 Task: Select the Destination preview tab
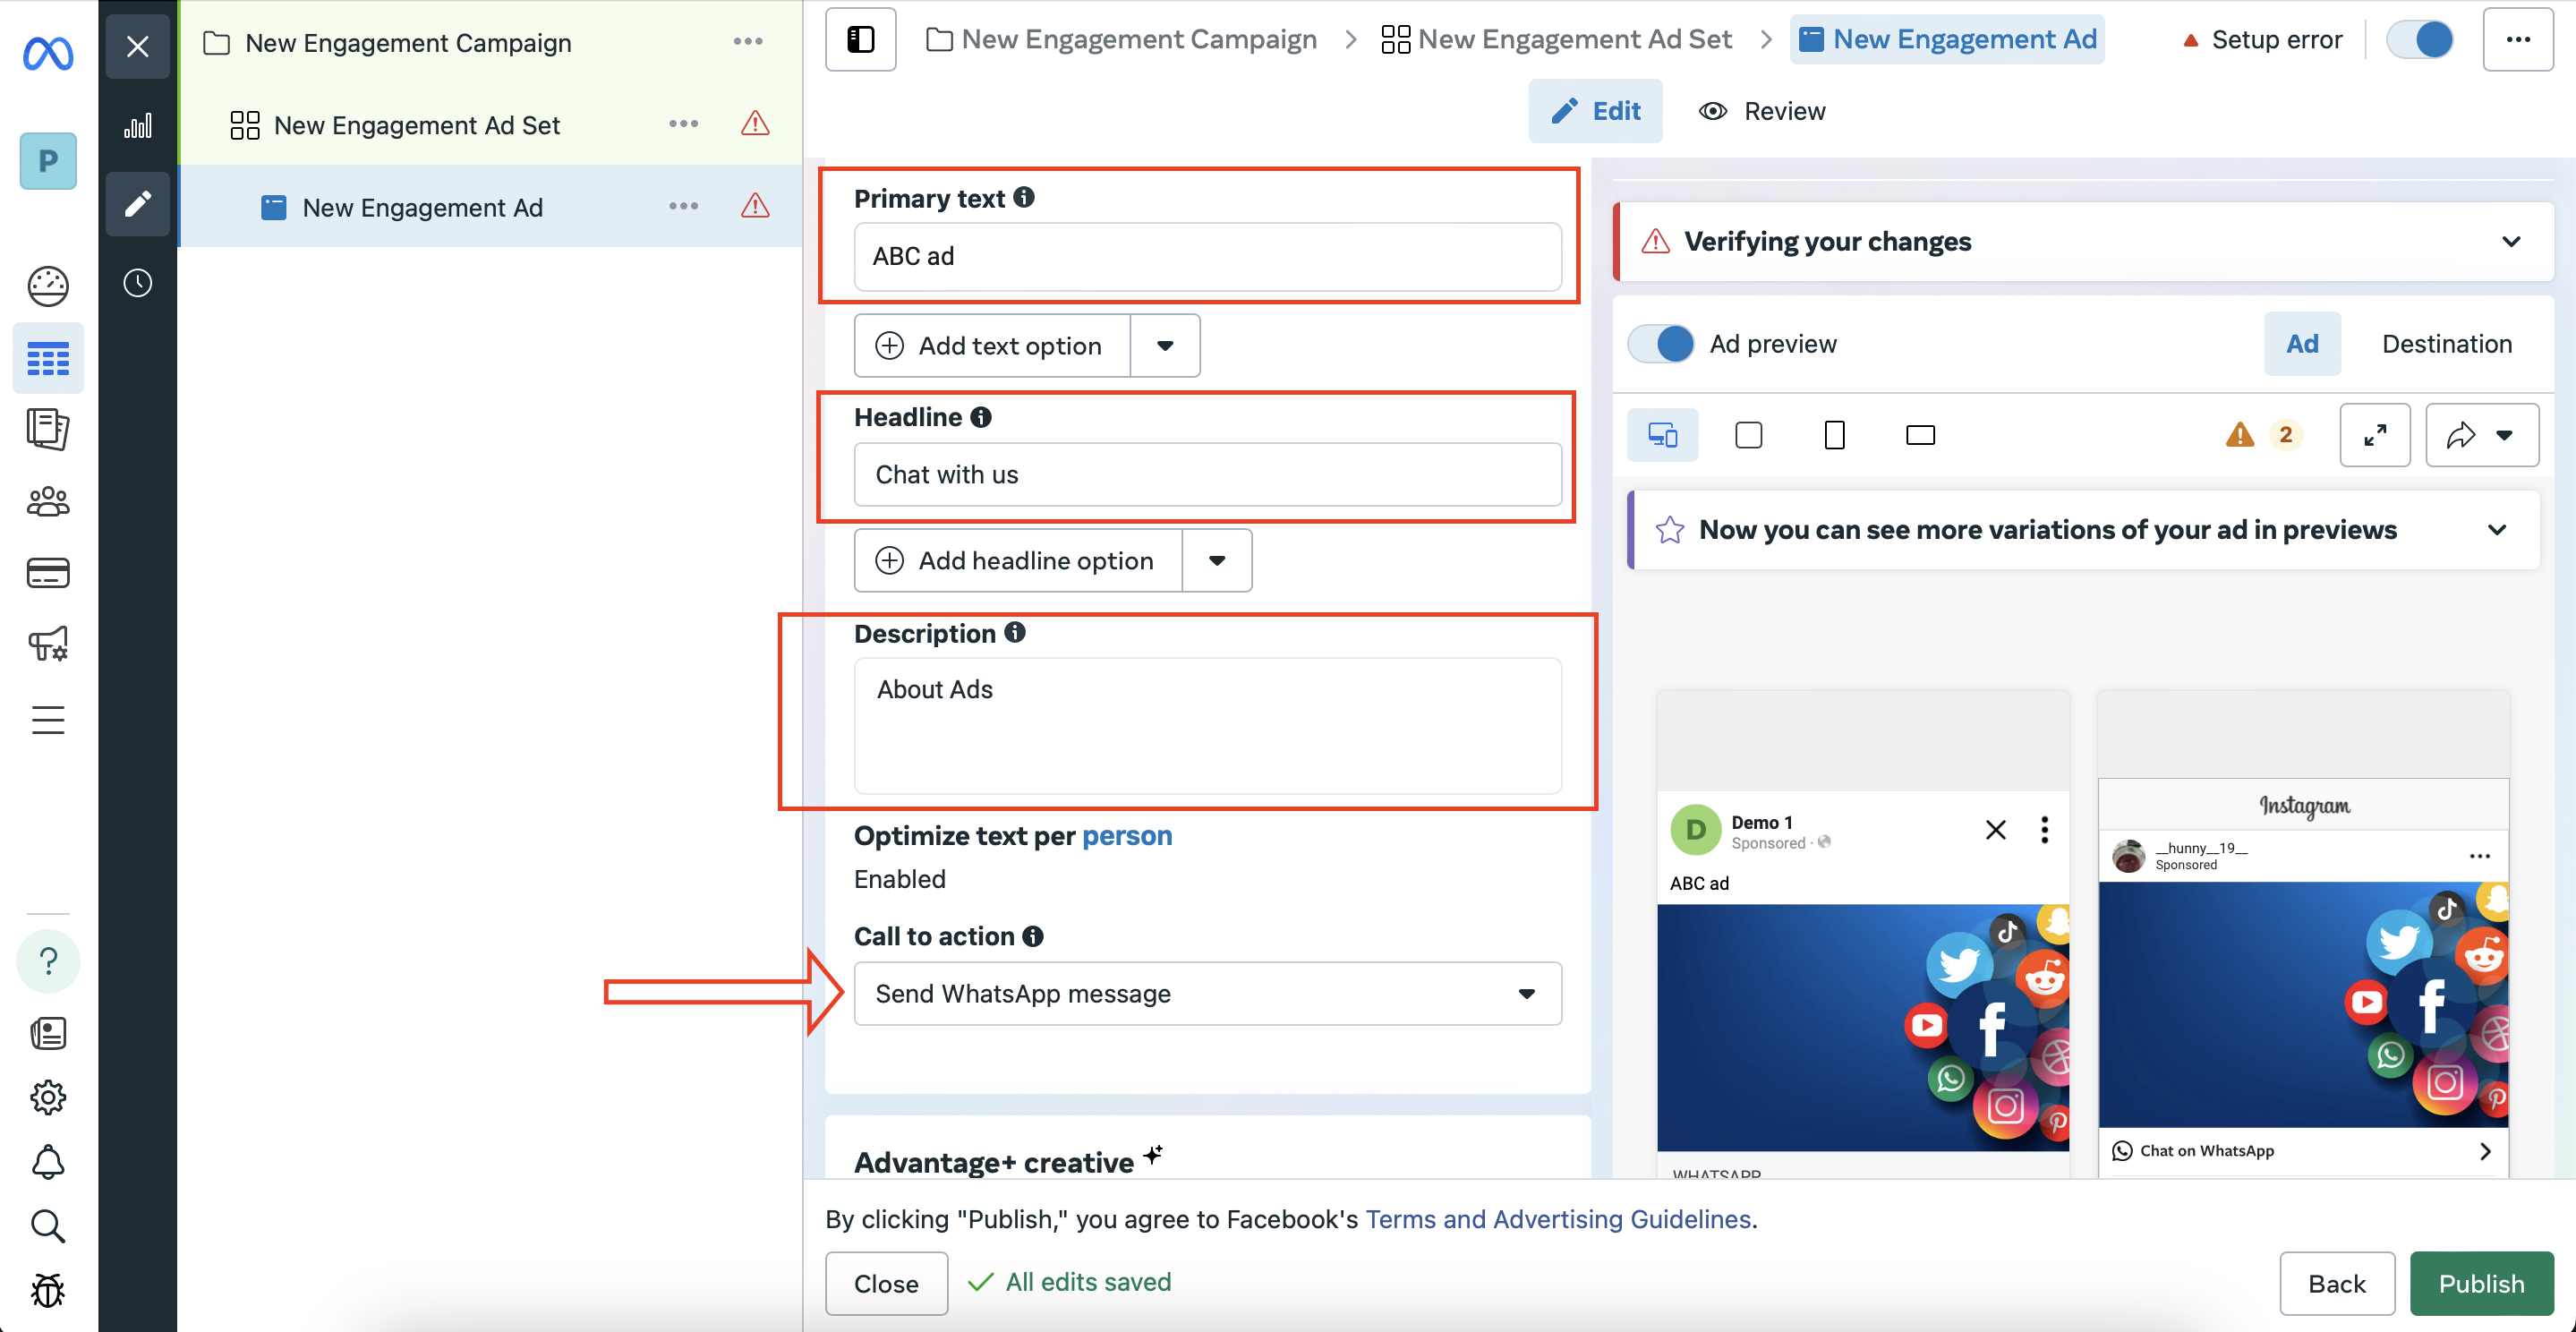pyautogui.click(x=2447, y=344)
